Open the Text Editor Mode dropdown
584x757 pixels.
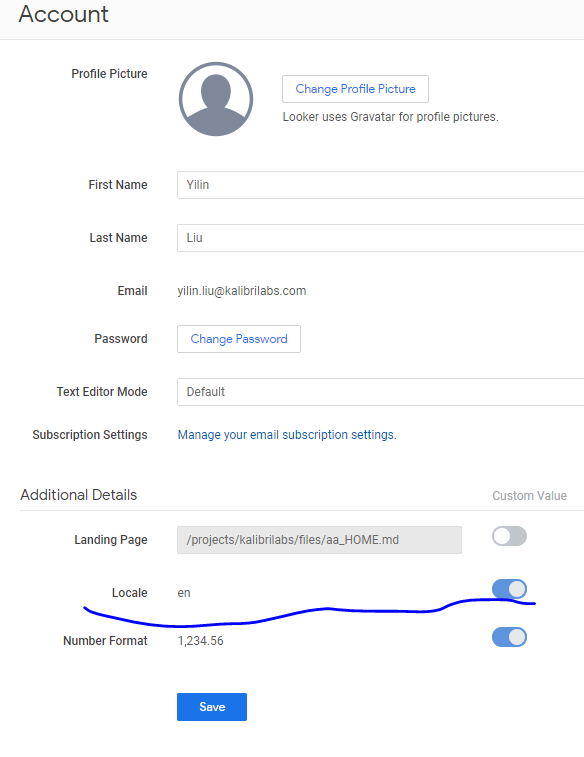point(380,392)
